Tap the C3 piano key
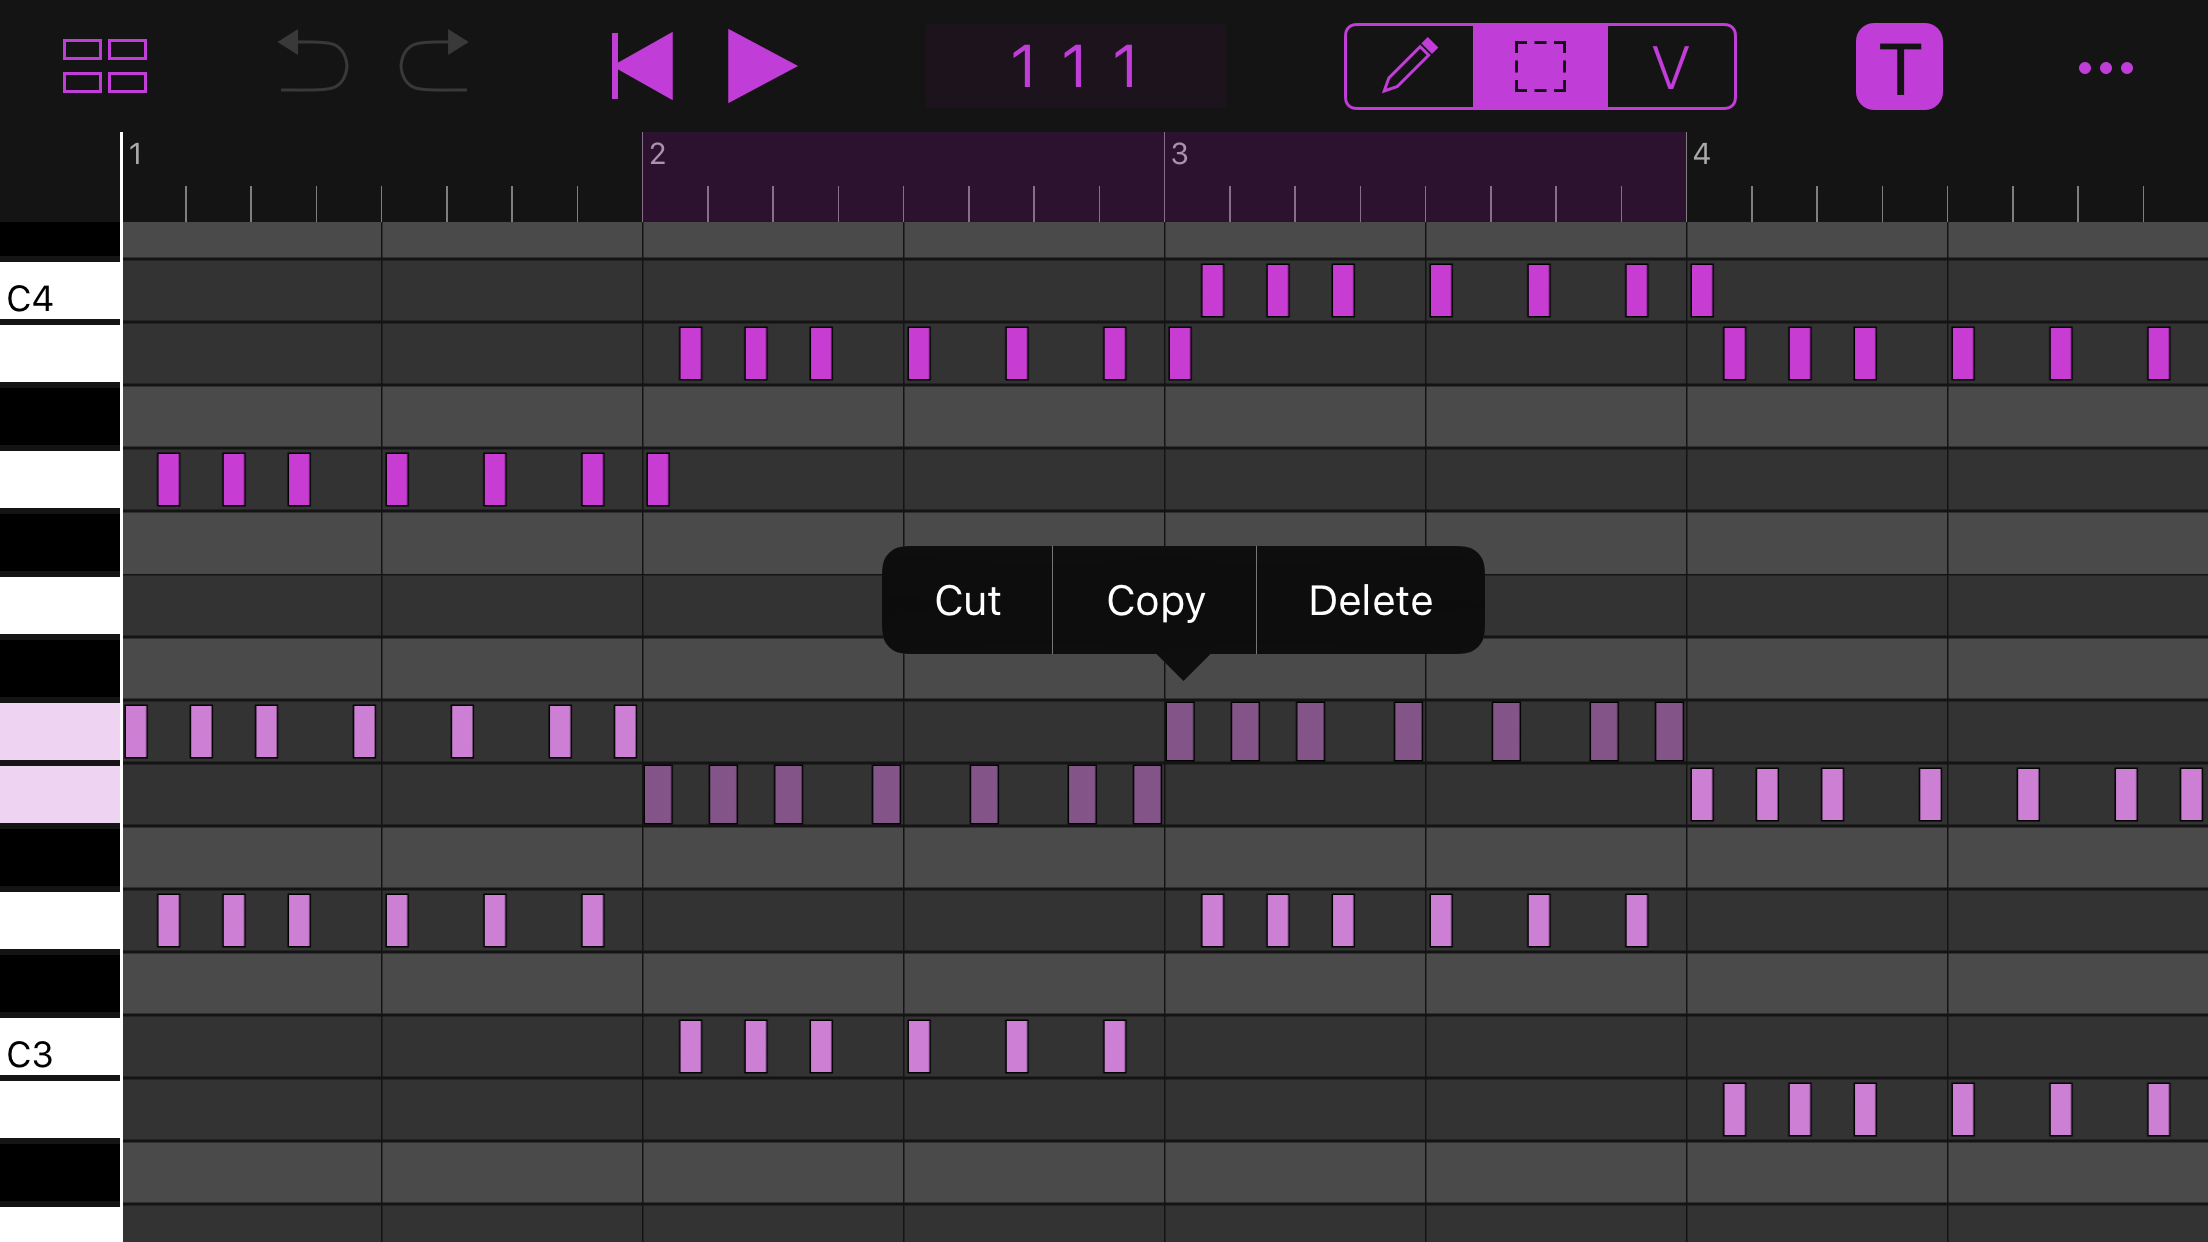Screen dimensions: 2208x1242 (x=60, y=1048)
